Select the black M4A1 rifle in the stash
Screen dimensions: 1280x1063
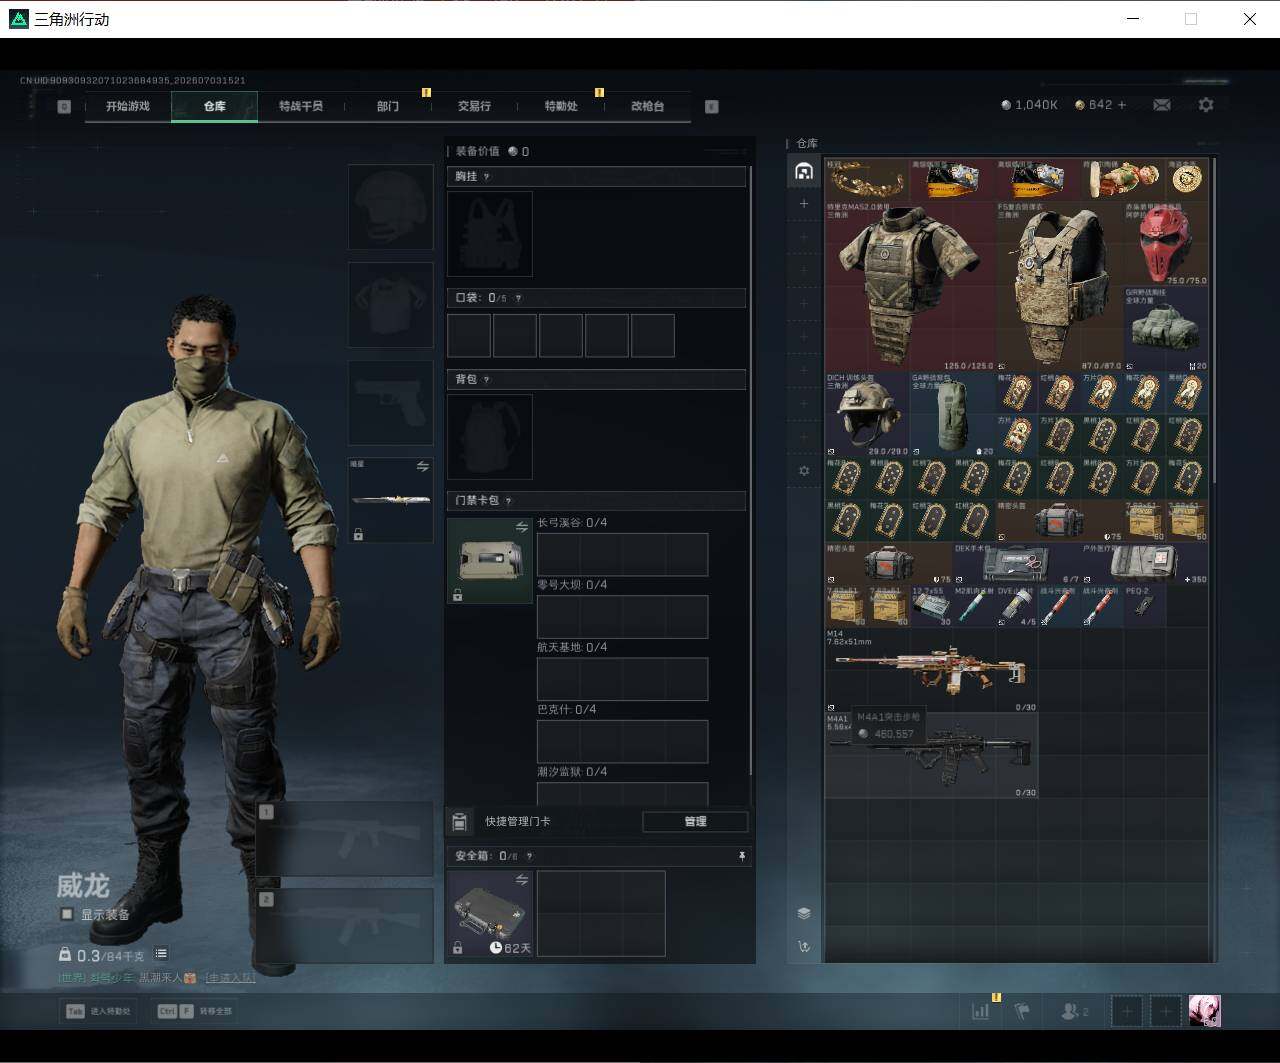[931, 755]
